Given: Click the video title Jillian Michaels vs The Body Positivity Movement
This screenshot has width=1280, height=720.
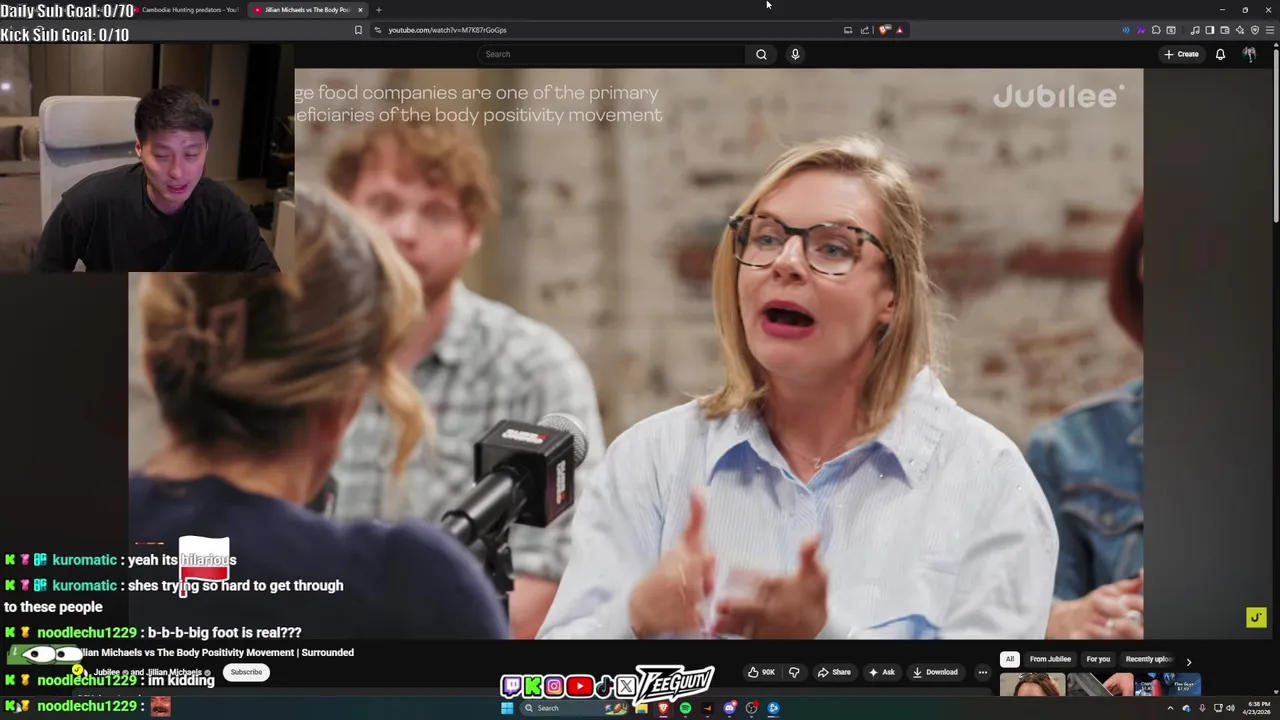Looking at the screenshot, I should [215, 652].
